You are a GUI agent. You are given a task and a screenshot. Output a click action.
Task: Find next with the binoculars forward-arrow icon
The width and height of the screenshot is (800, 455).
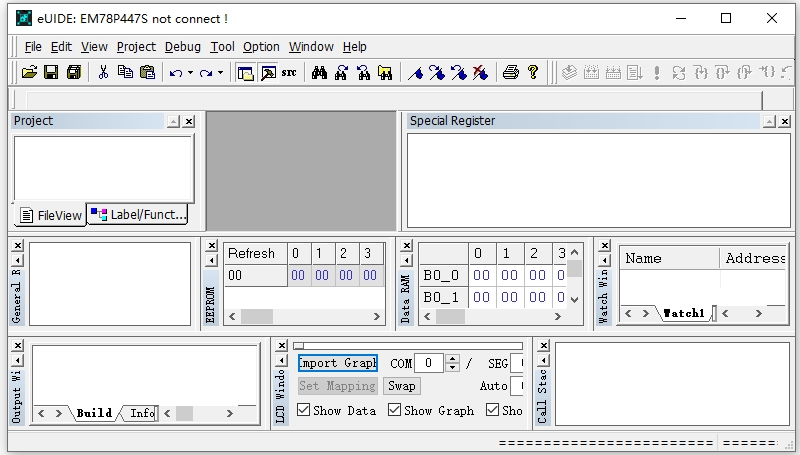pos(341,72)
